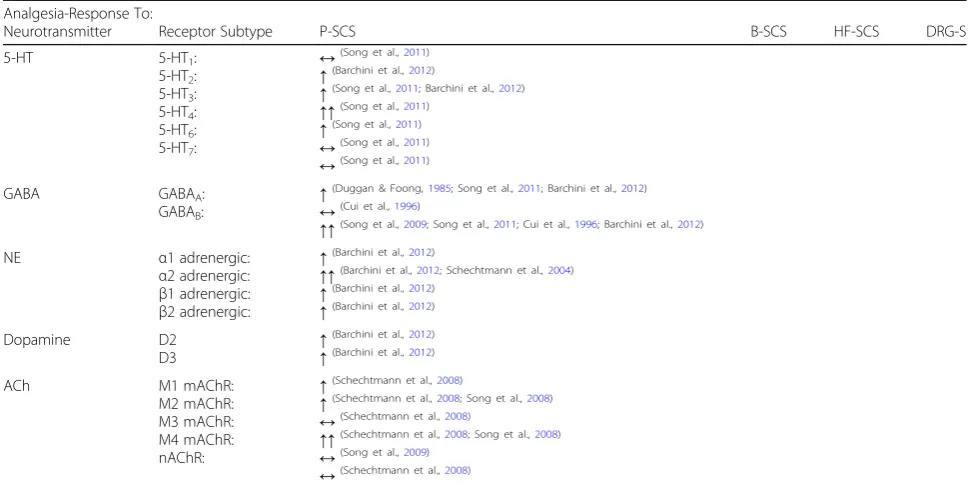Open 2009 link in the four-reference GABA citation

click(415, 224)
